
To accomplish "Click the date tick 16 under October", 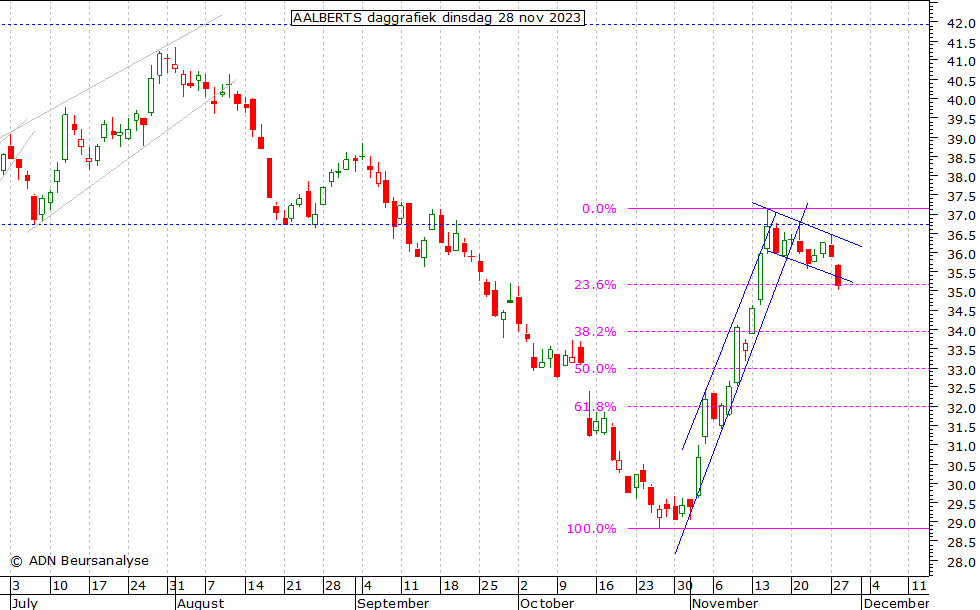I will click(x=606, y=586).
